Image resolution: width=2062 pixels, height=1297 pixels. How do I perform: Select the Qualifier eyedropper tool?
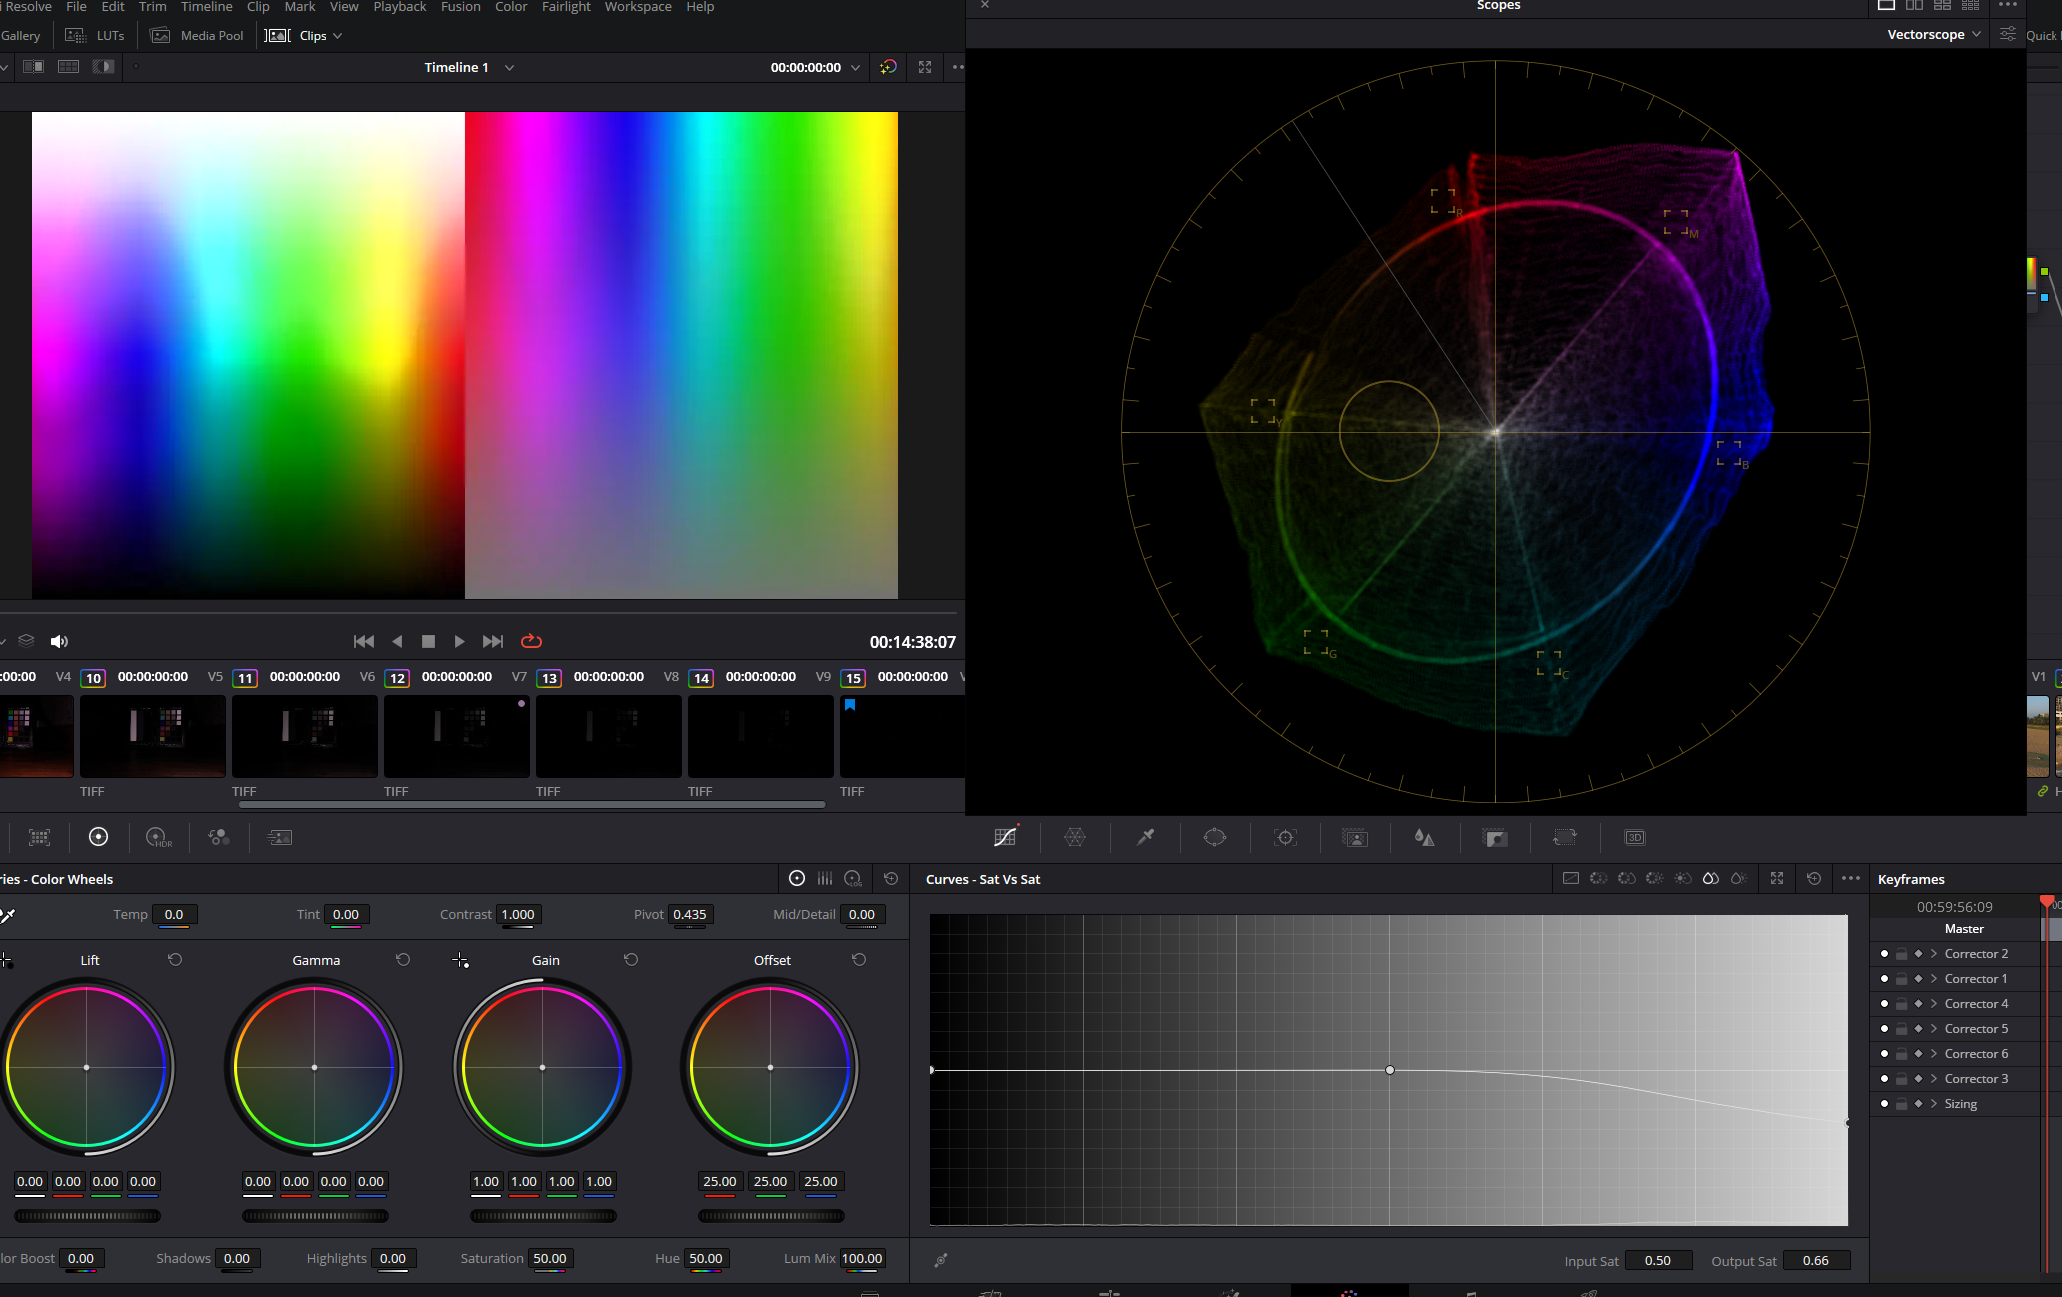tap(1145, 837)
